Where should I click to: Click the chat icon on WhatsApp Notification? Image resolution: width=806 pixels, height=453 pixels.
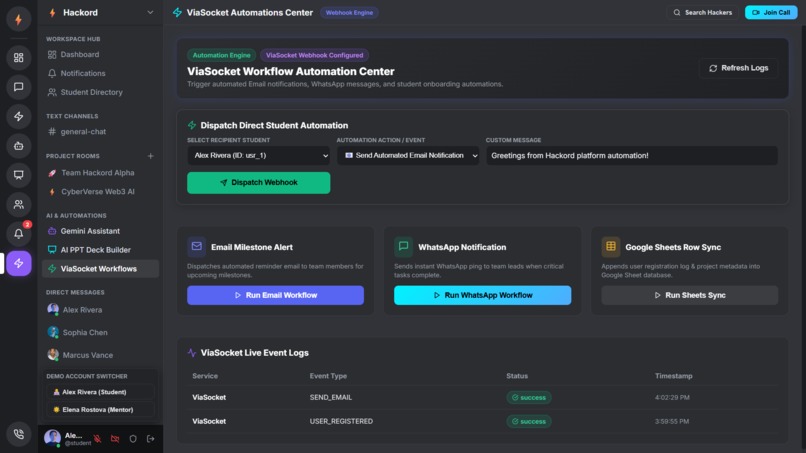[404, 247]
